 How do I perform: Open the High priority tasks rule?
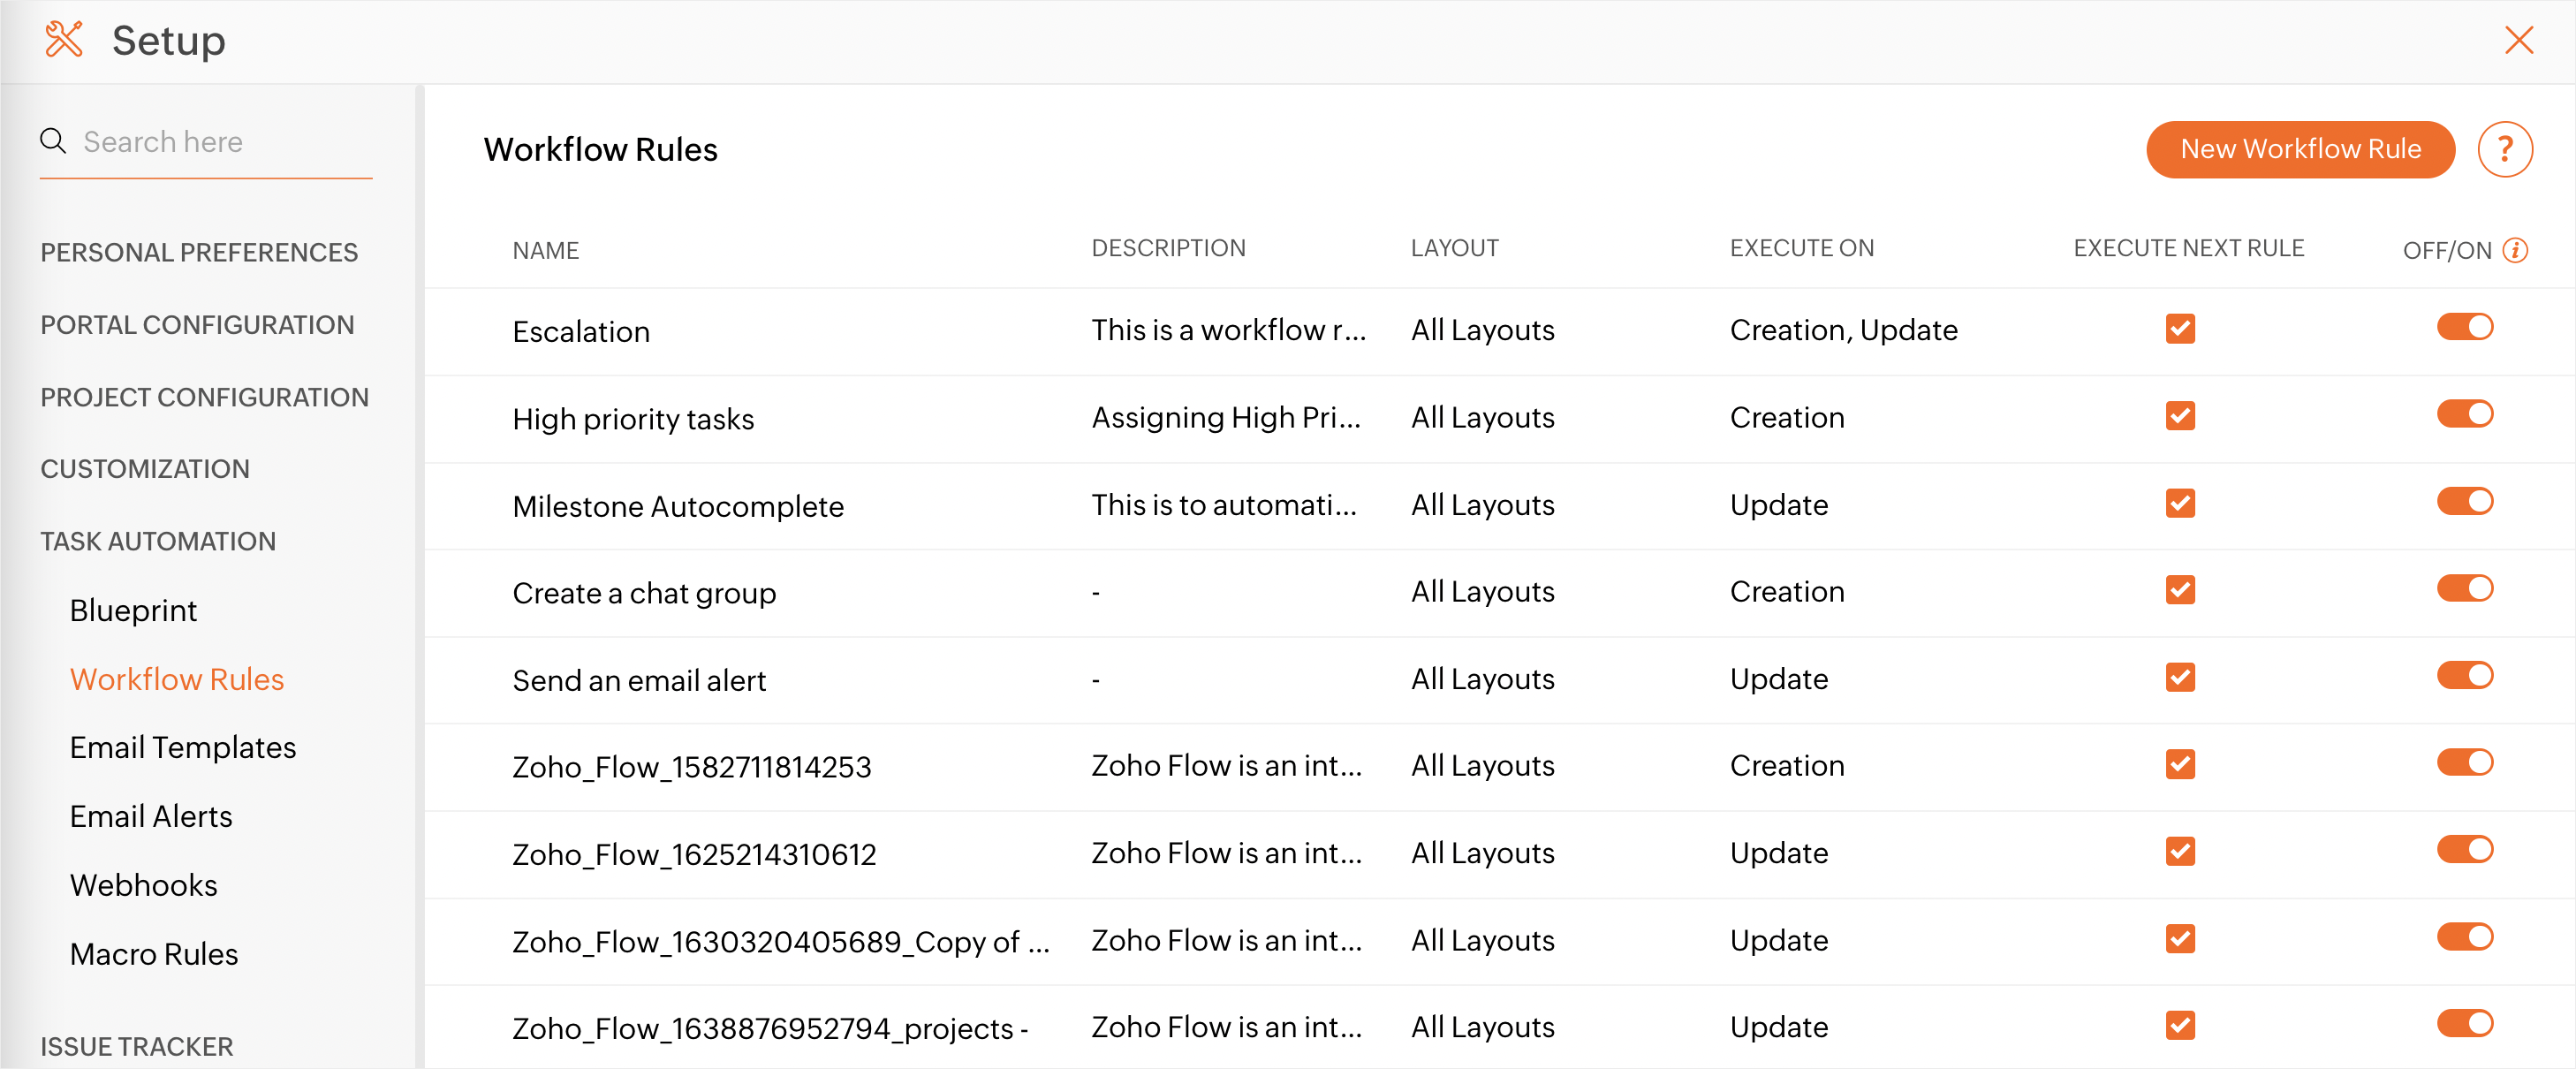(633, 419)
